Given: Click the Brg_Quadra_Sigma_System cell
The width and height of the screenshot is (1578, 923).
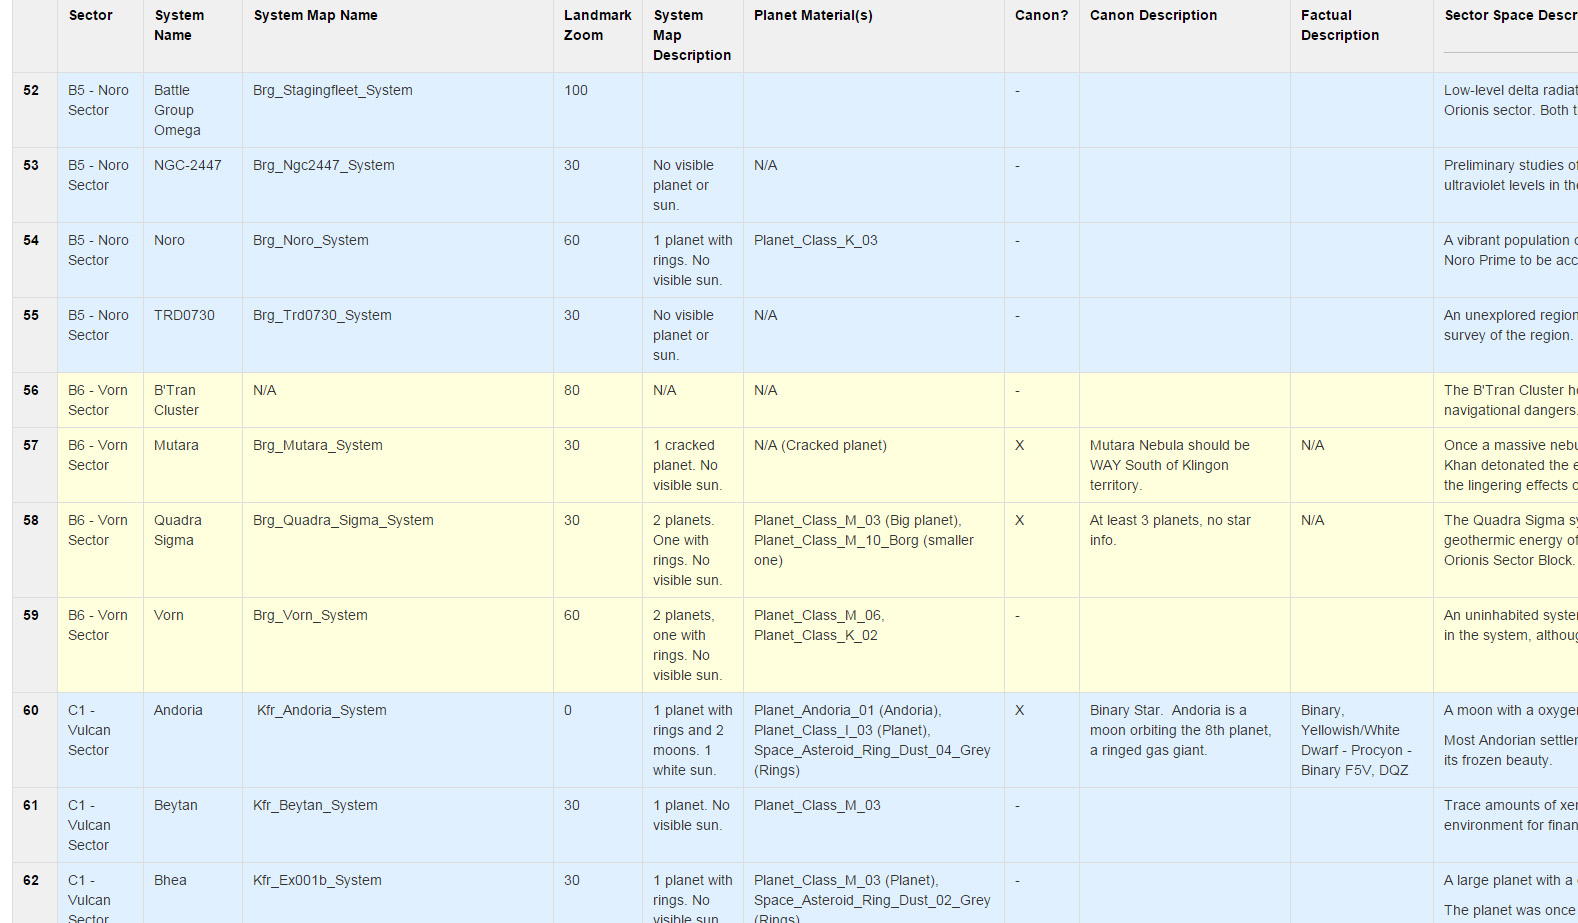Looking at the screenshot, I should pos(398,550).
